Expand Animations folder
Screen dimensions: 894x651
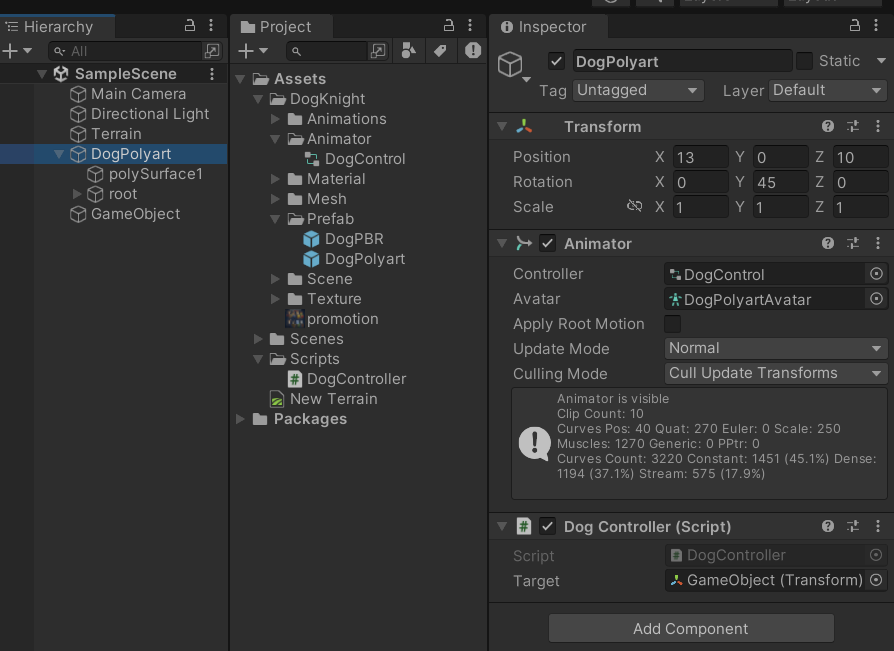pyautogui.click(x=275, y=119)
